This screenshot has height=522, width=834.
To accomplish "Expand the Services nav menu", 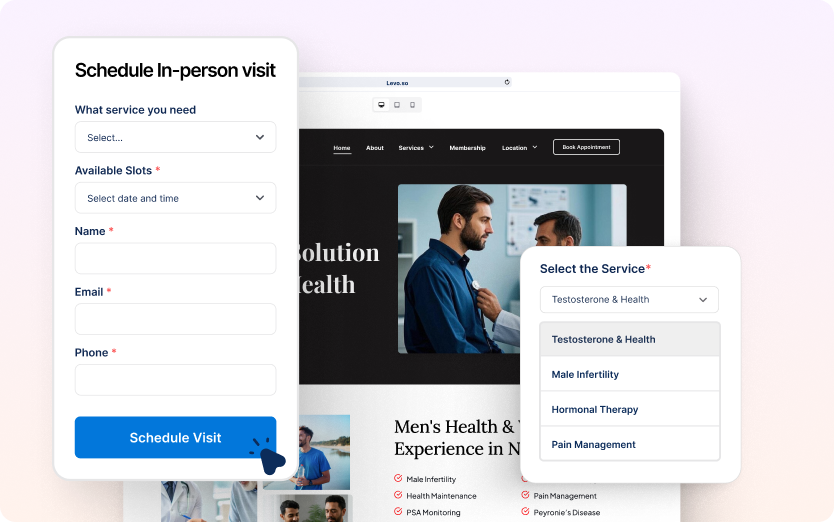I will [416, 147].
